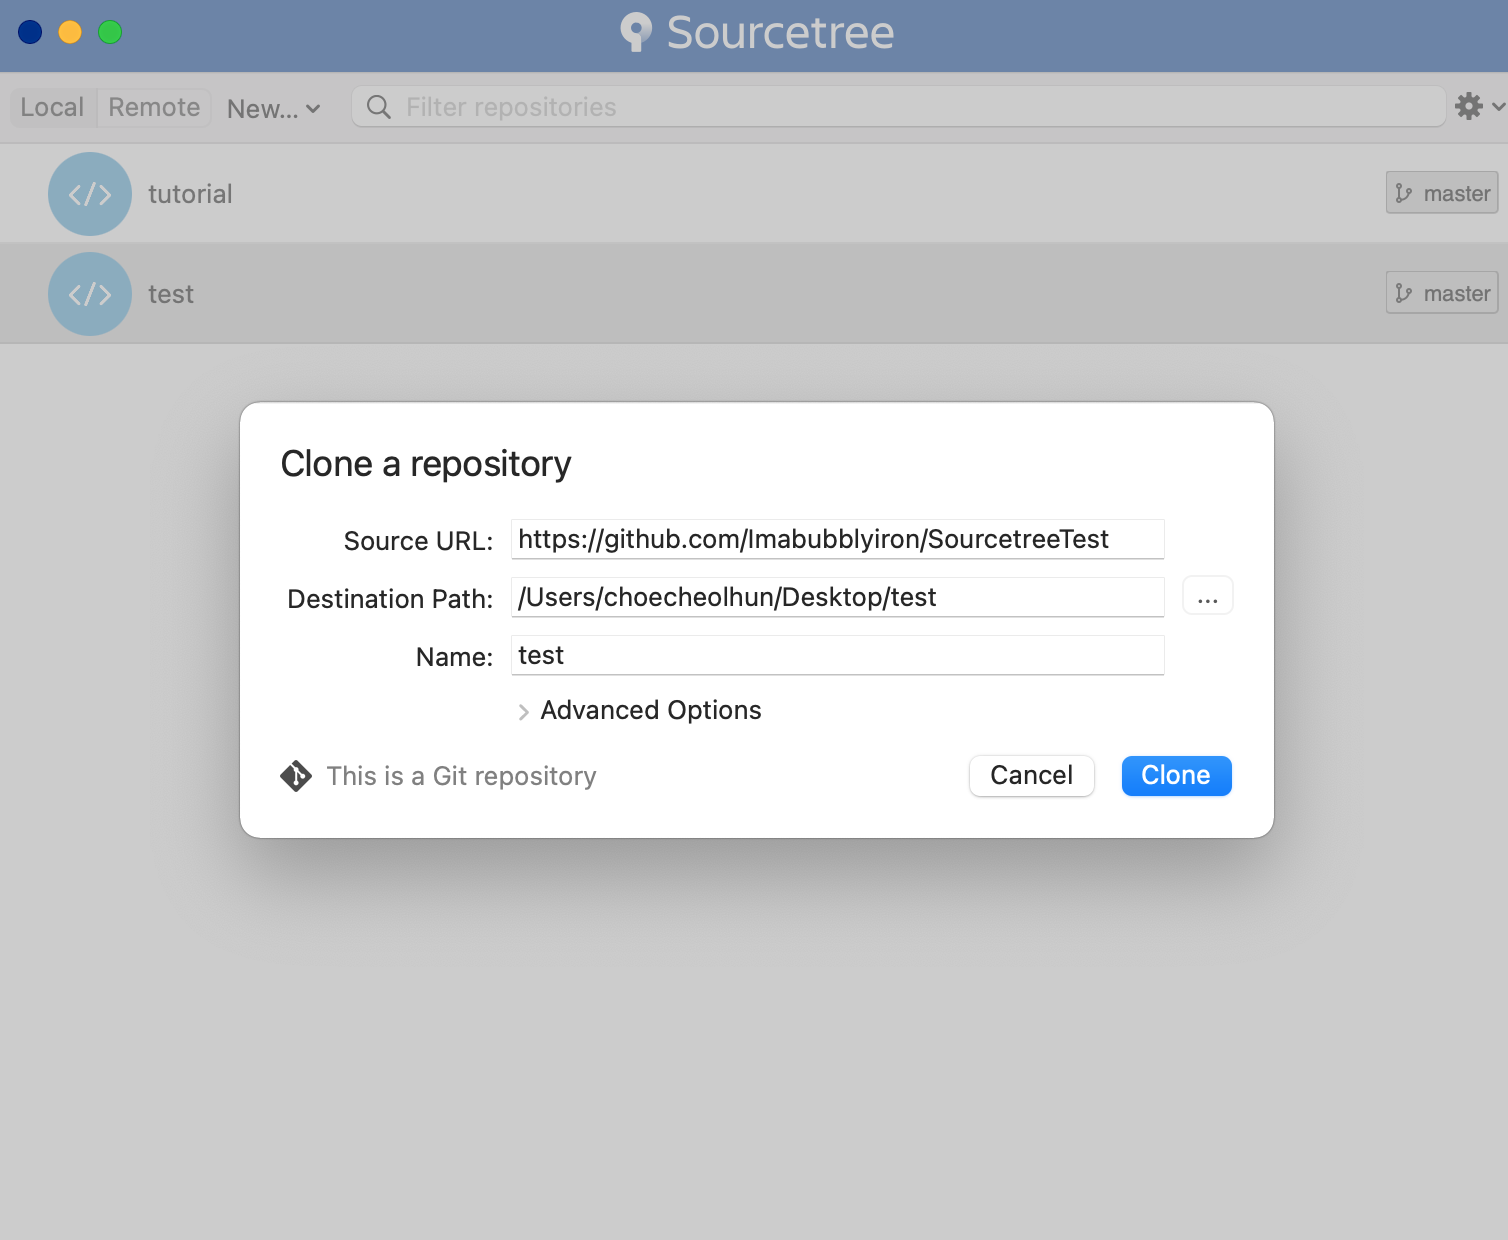This screenshot has width=1508, height=1240.
Task: Click the test repository code icon
Action: pyautogui.click(x=90, y=294)
